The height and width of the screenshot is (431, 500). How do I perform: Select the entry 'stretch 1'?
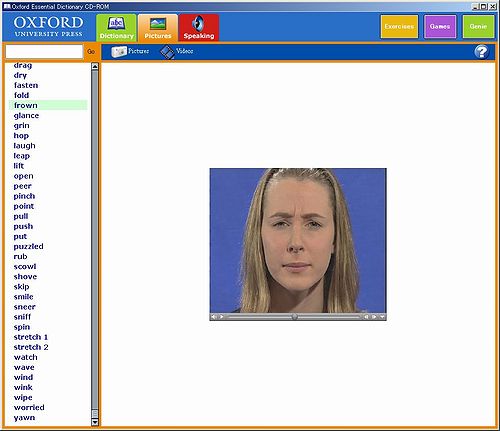[31, 337]
